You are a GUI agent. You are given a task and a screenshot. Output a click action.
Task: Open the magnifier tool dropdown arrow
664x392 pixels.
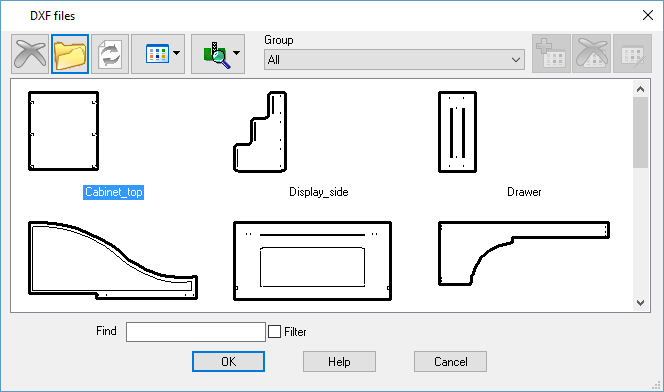pyautogui.click(x=237, y=53)
